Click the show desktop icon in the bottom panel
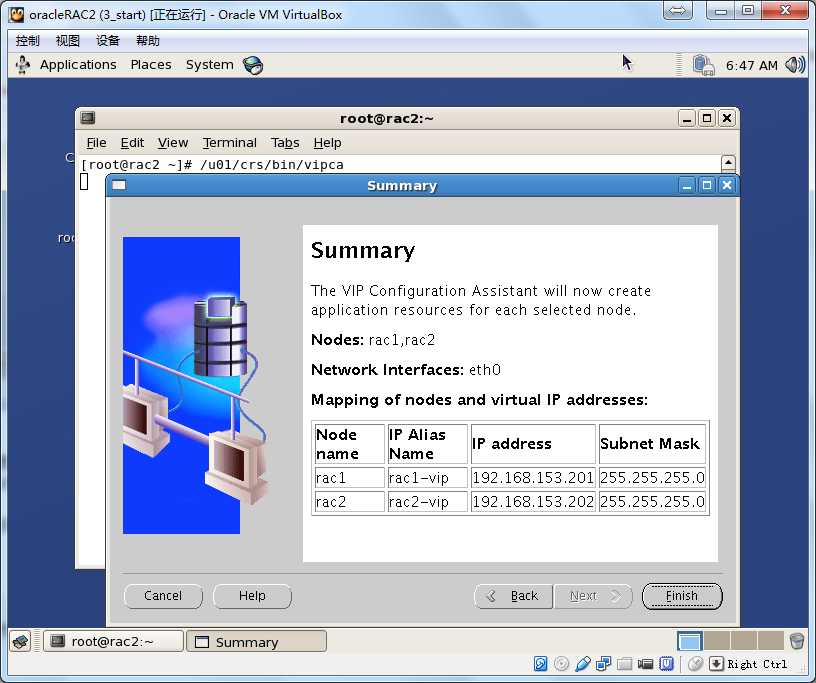 (x=21, y=641)
